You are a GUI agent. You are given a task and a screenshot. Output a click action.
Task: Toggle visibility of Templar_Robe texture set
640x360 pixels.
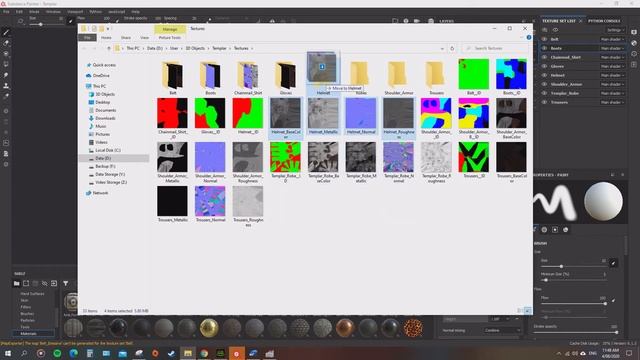pyautogui.click(x=544, y=93)
